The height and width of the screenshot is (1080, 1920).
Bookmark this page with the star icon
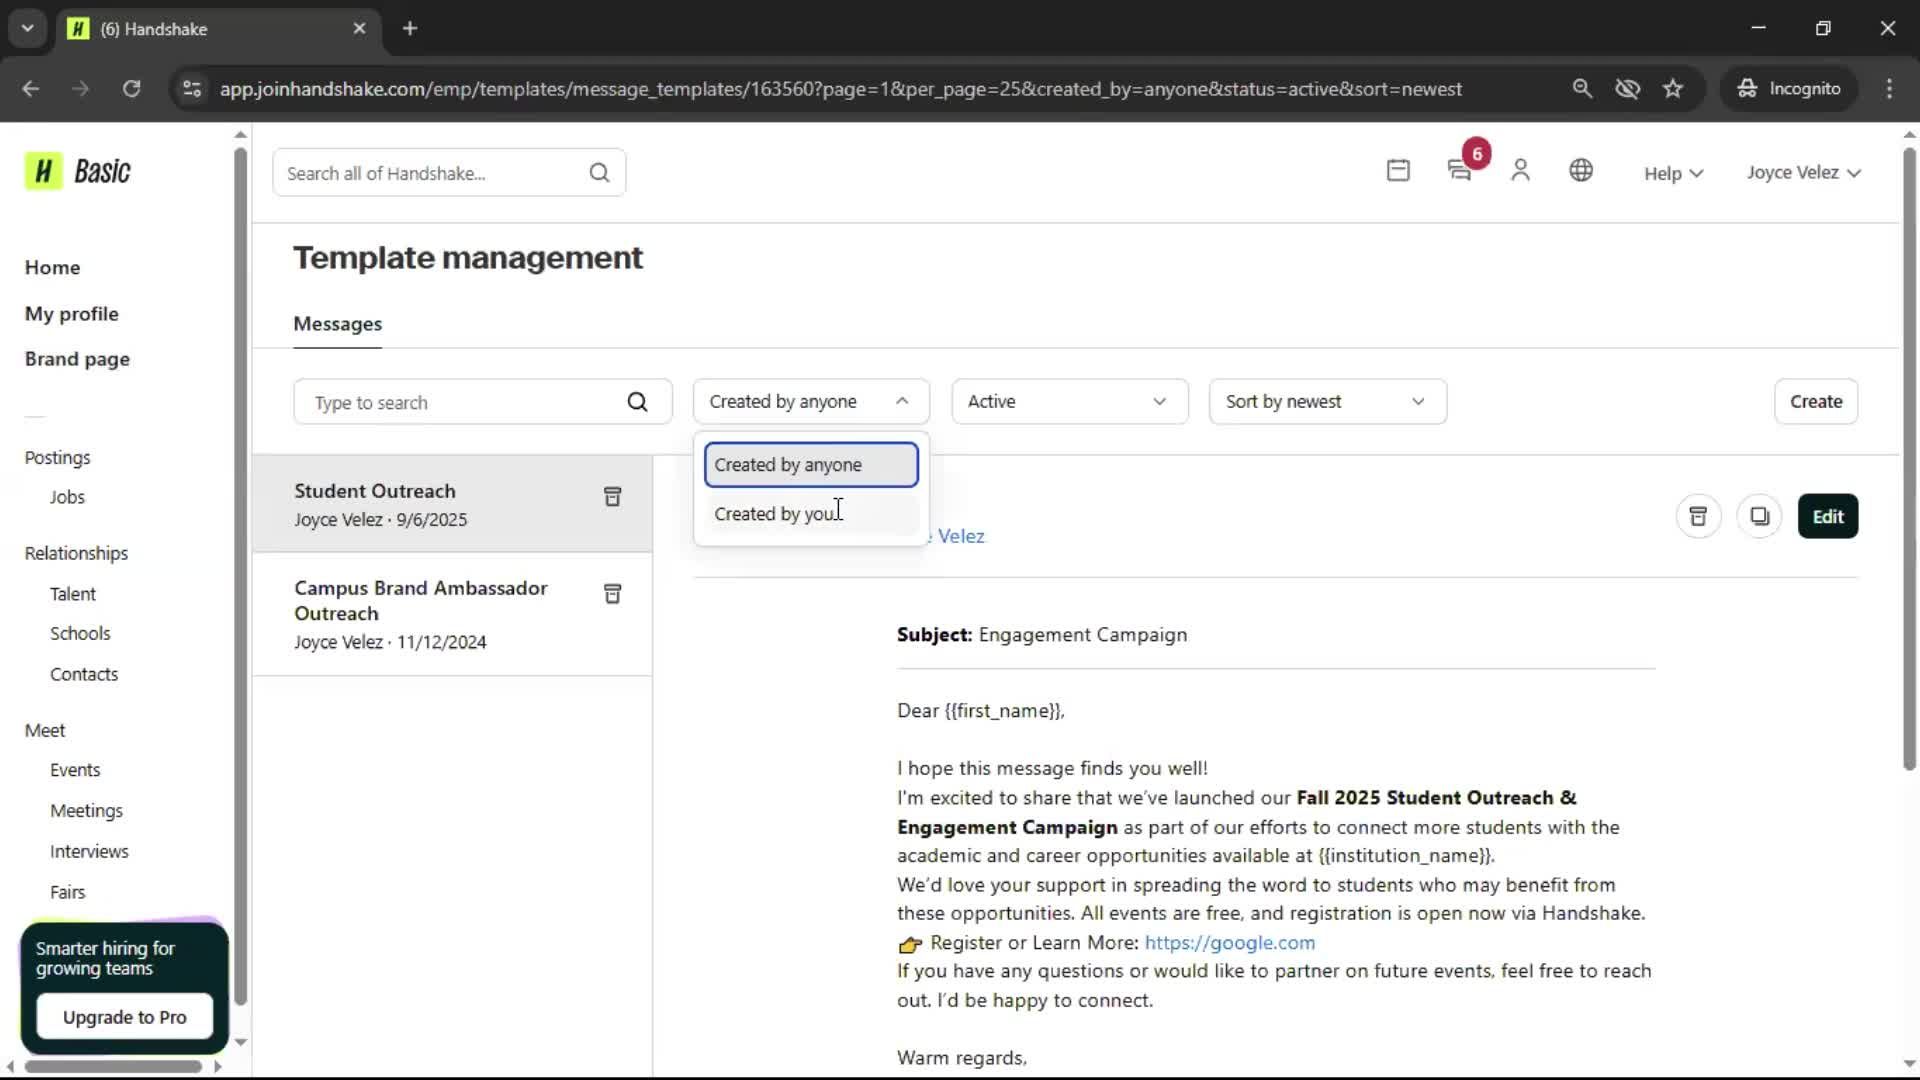point(1673,89)
